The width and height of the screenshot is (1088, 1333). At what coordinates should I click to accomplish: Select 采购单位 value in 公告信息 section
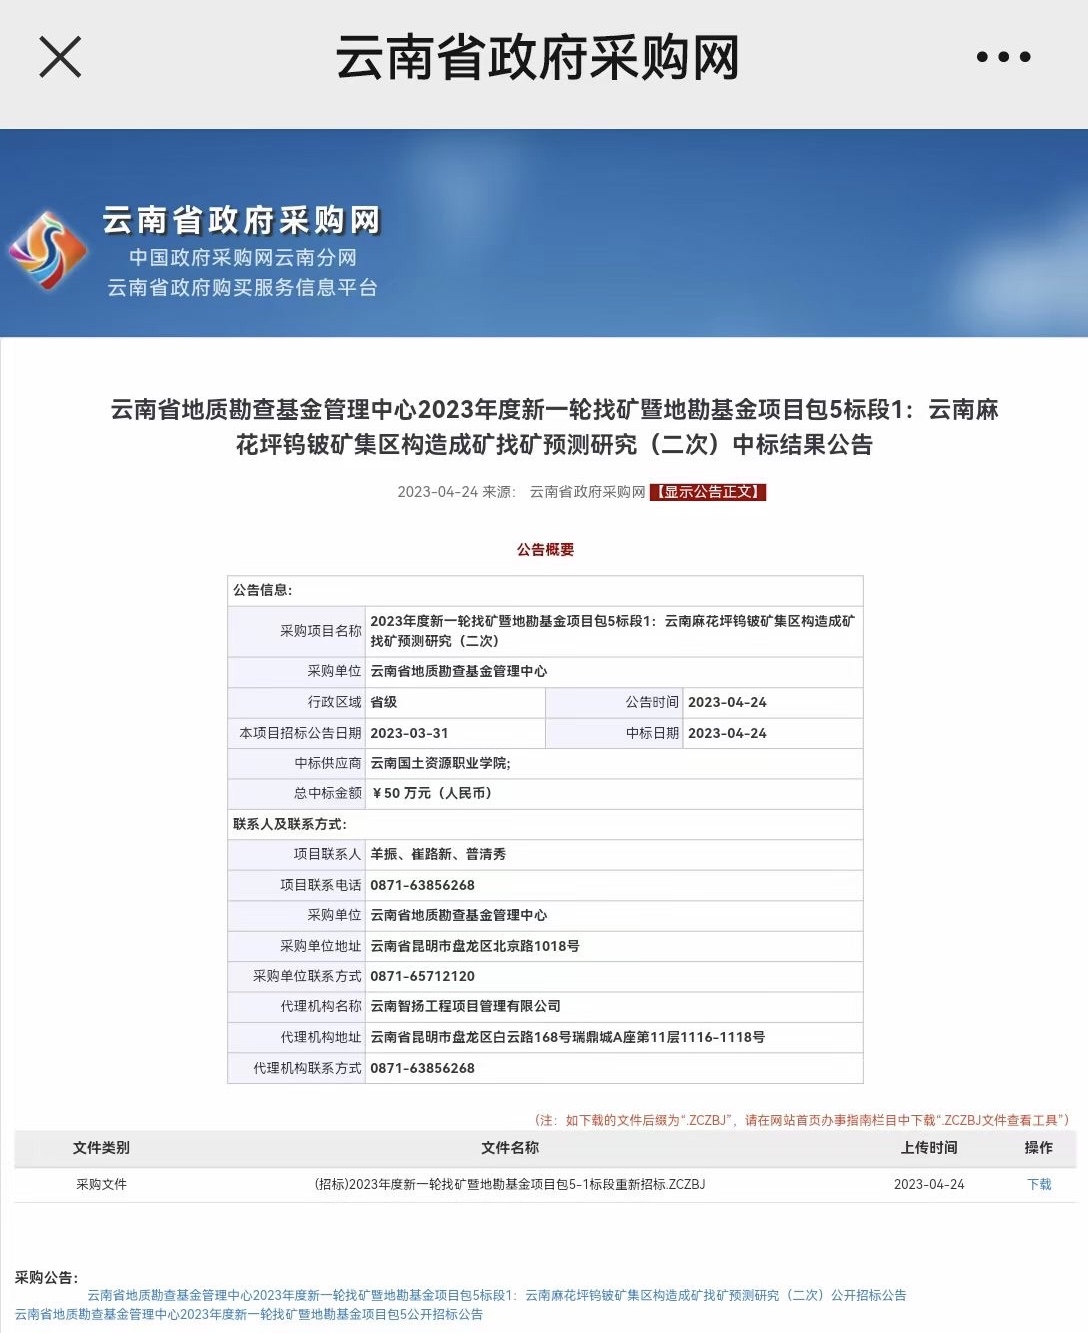pyautogui.click(x=459, y=671)
